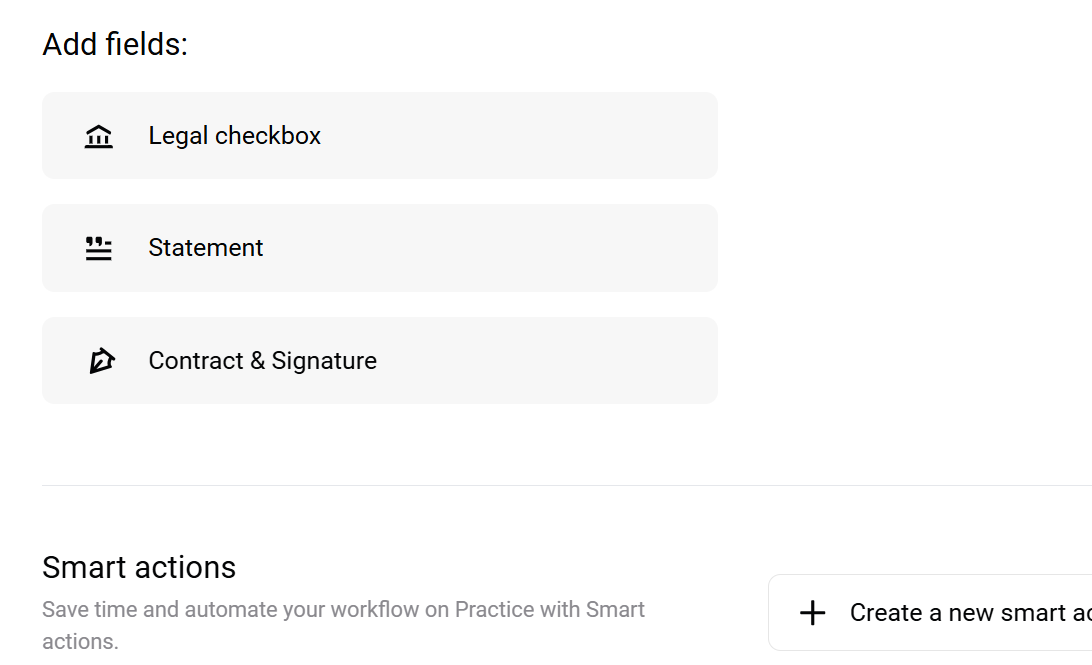The image size is (1092, 665).
Task: Click the plus icon on the smart action button
Action: (813, 612)
